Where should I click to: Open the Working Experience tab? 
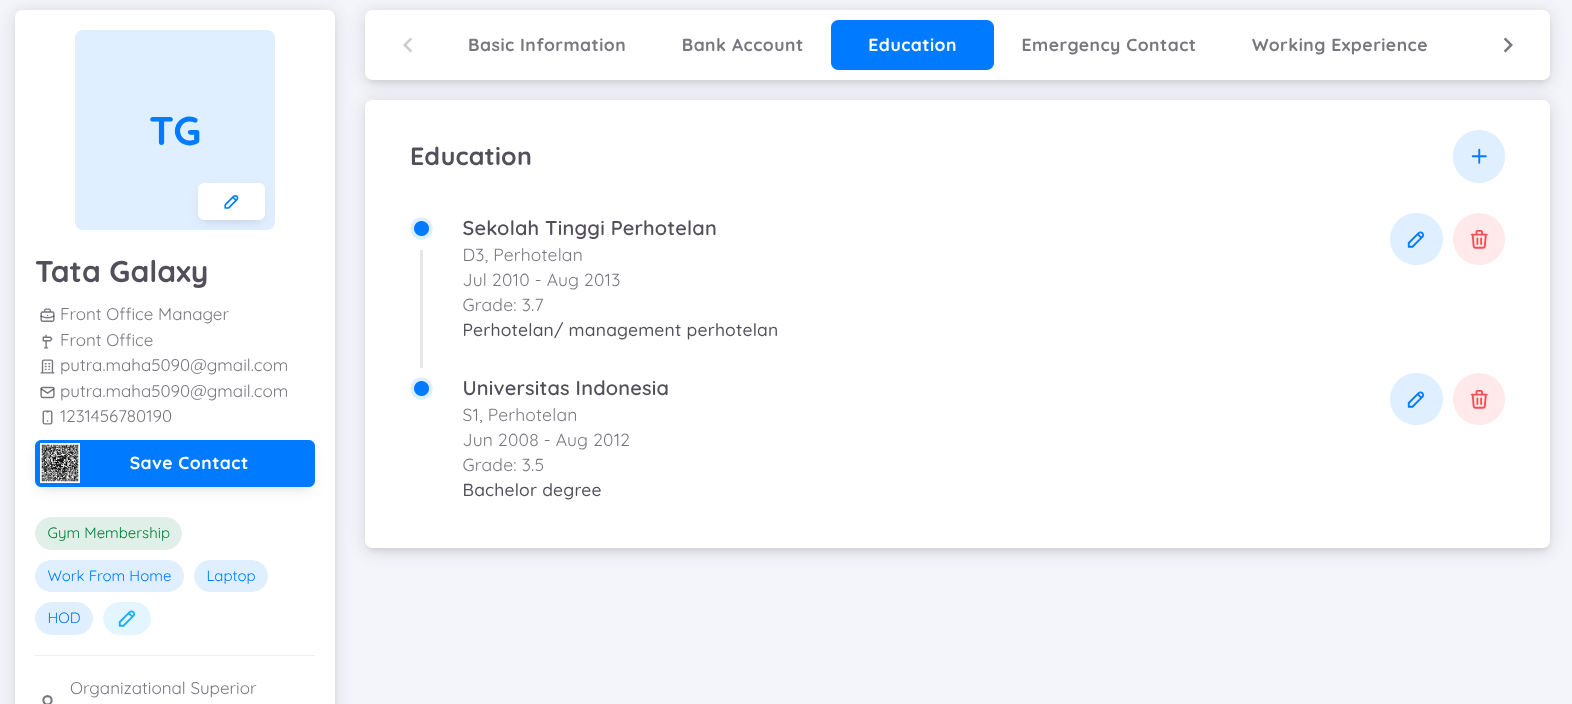[1339, 45]
